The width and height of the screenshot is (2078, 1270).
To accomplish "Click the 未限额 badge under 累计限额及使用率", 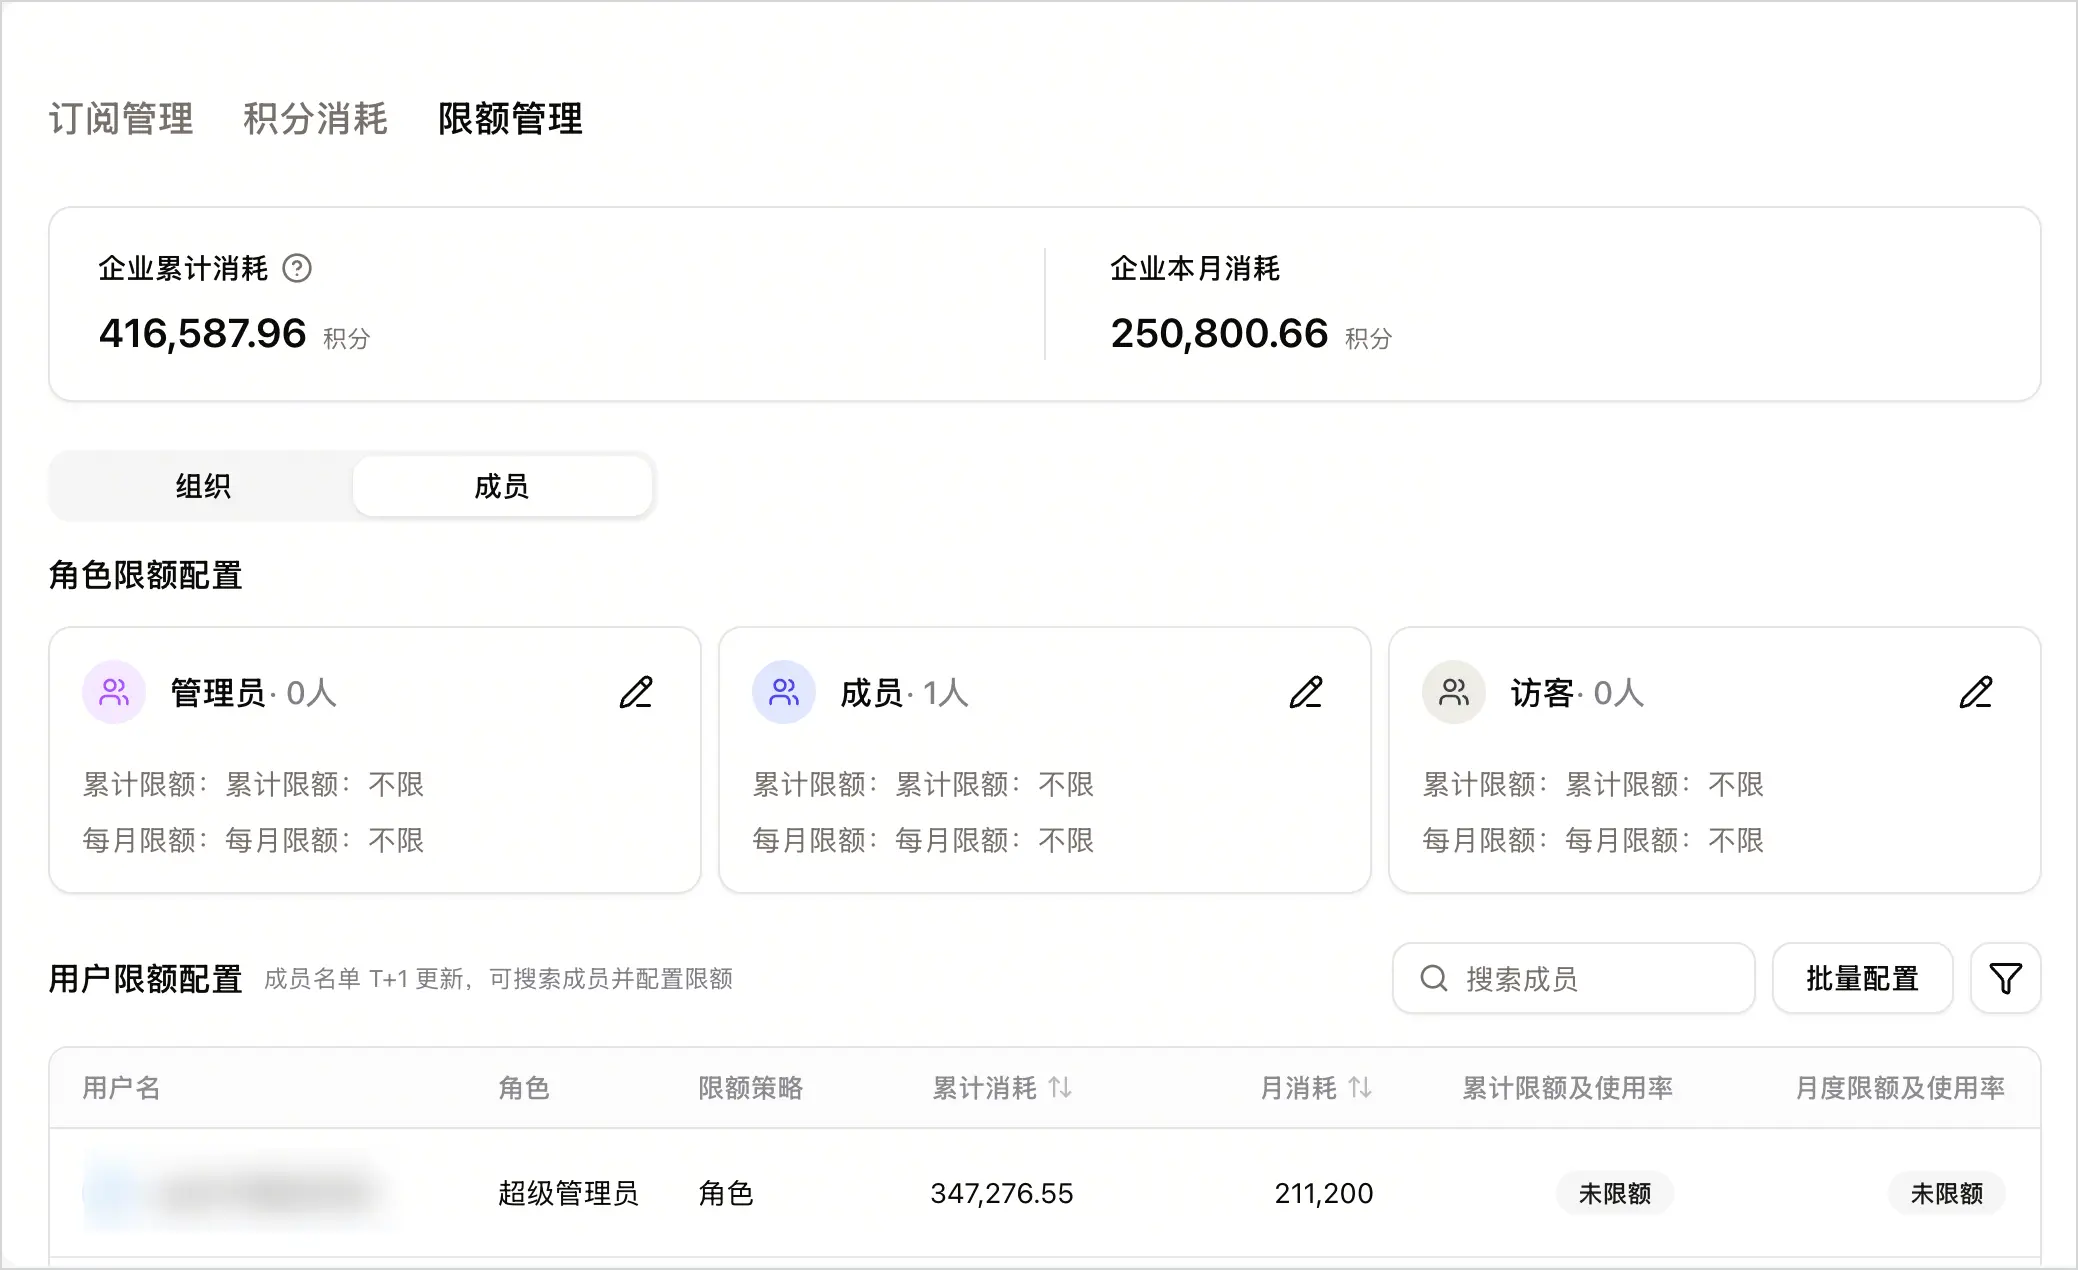I will [x=1614, y=1193].
